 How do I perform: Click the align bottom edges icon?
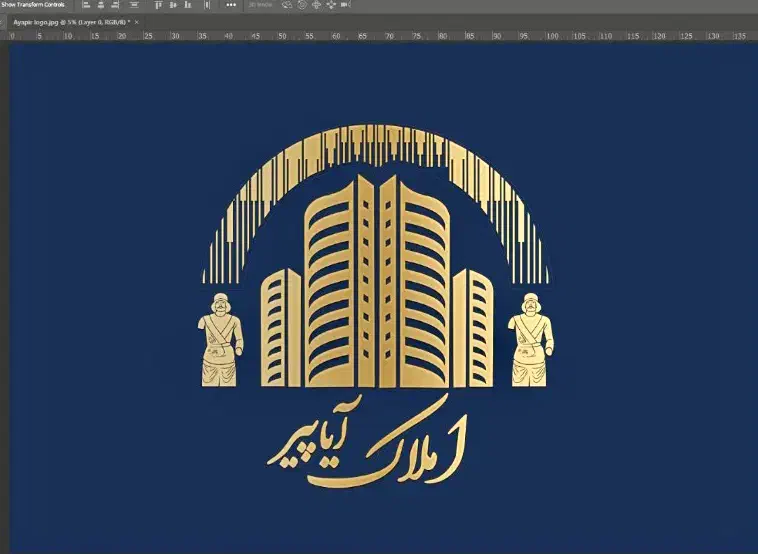point(188,5)
